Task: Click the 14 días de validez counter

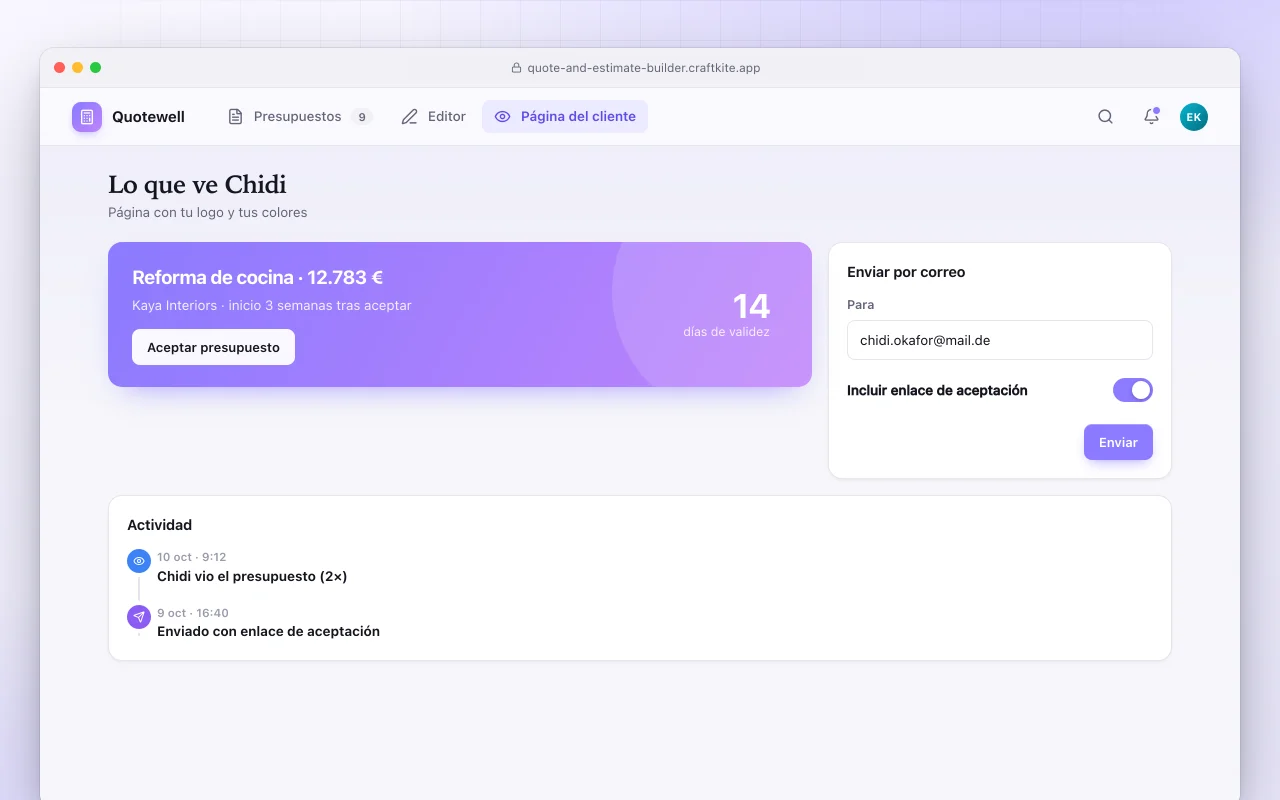Action: (x=727, y=315)
